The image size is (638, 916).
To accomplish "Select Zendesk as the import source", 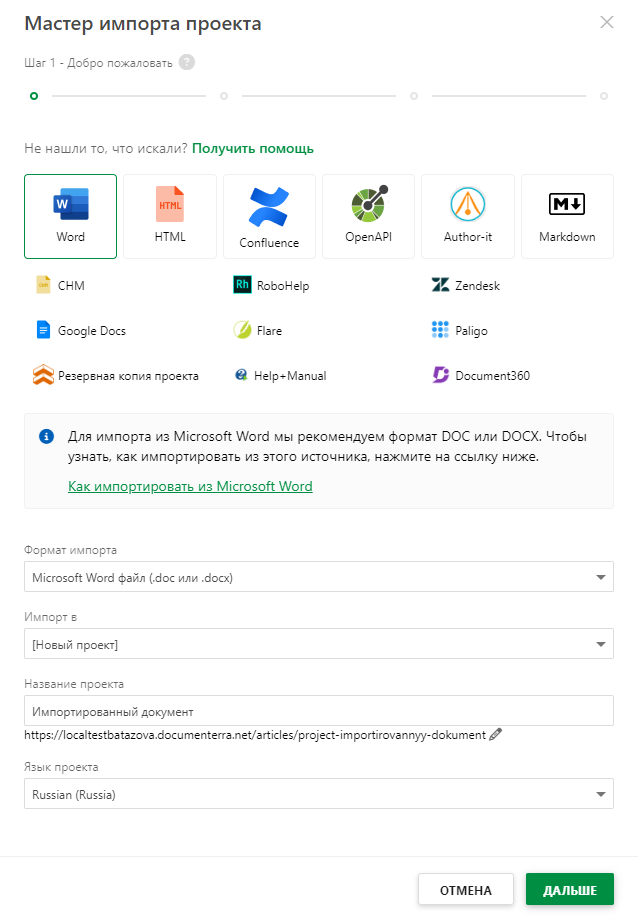I will click(x=466, y=285).
